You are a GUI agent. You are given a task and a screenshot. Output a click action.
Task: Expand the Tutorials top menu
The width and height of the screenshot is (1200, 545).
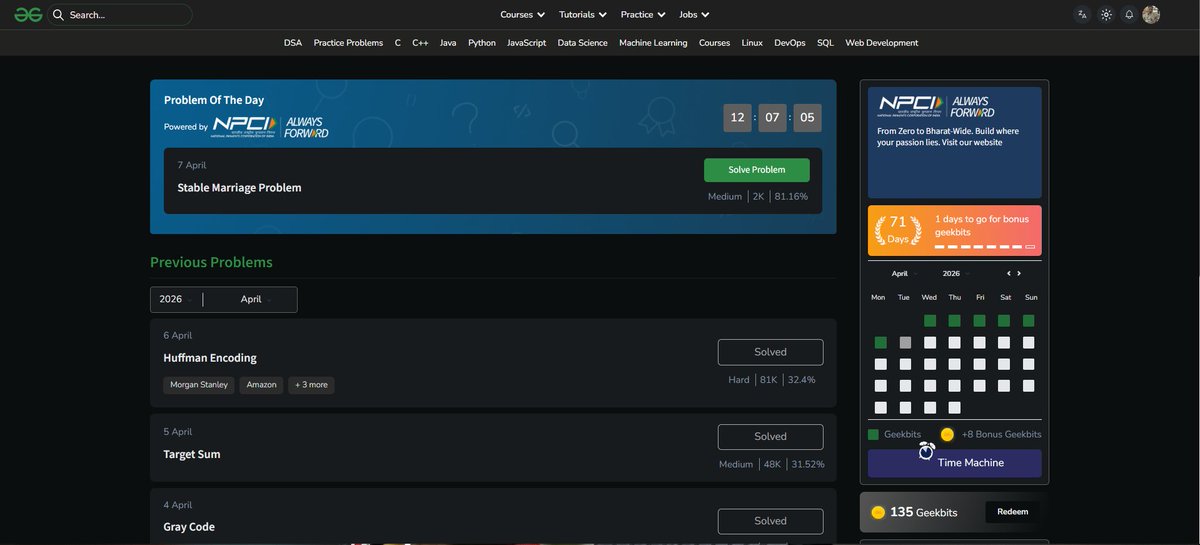583,15
